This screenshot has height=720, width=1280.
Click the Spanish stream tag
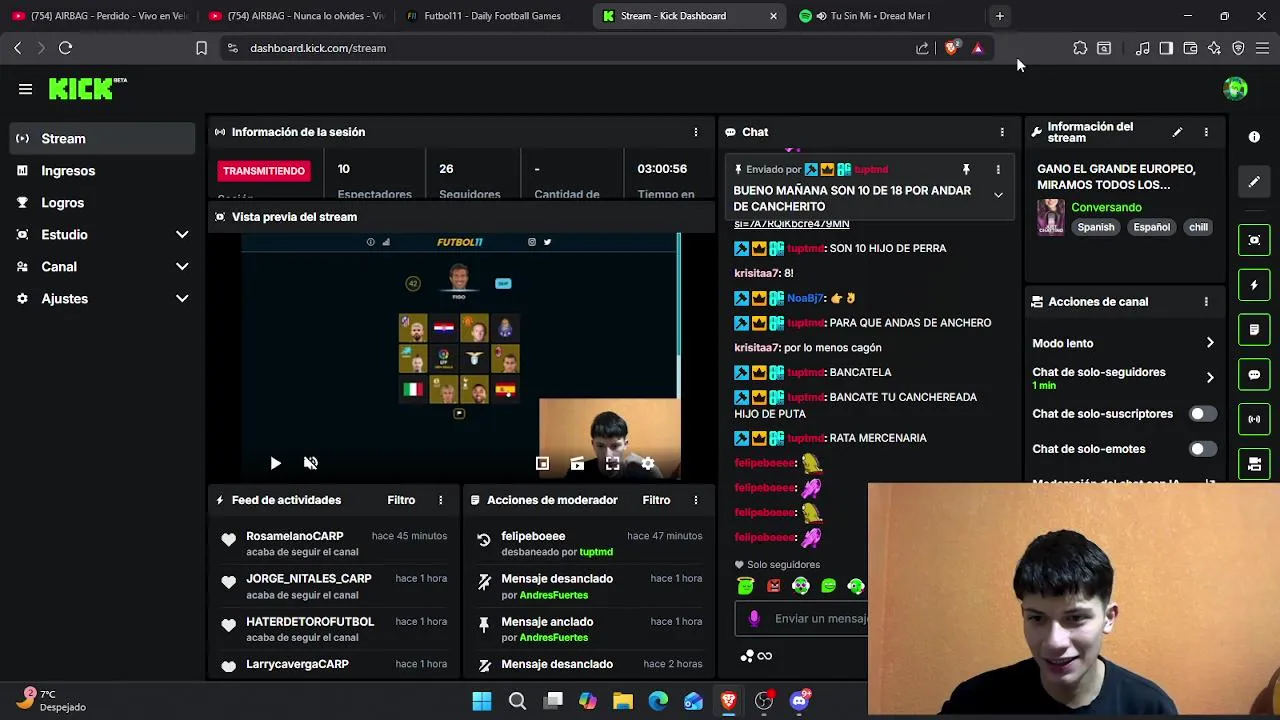click(x=1095, y=227)
